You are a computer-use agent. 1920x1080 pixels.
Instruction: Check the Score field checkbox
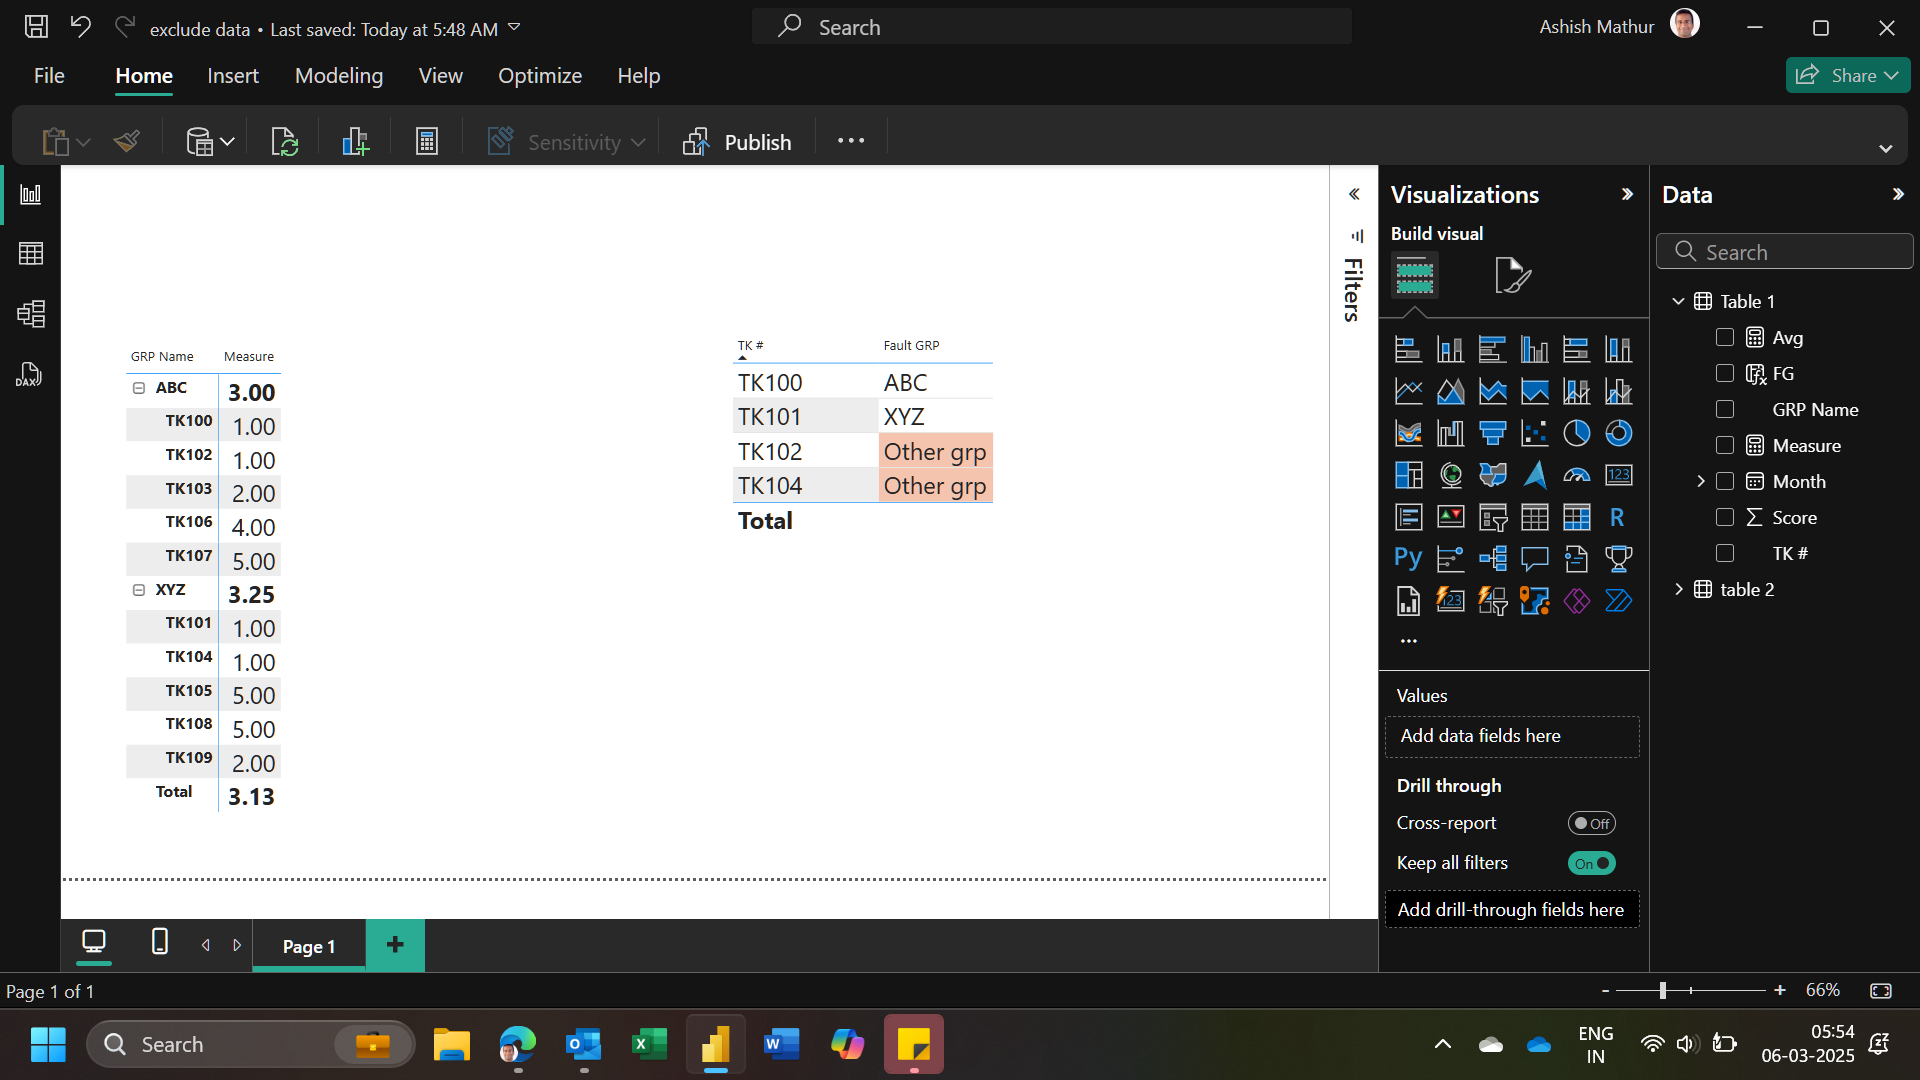click(1725, 518)
